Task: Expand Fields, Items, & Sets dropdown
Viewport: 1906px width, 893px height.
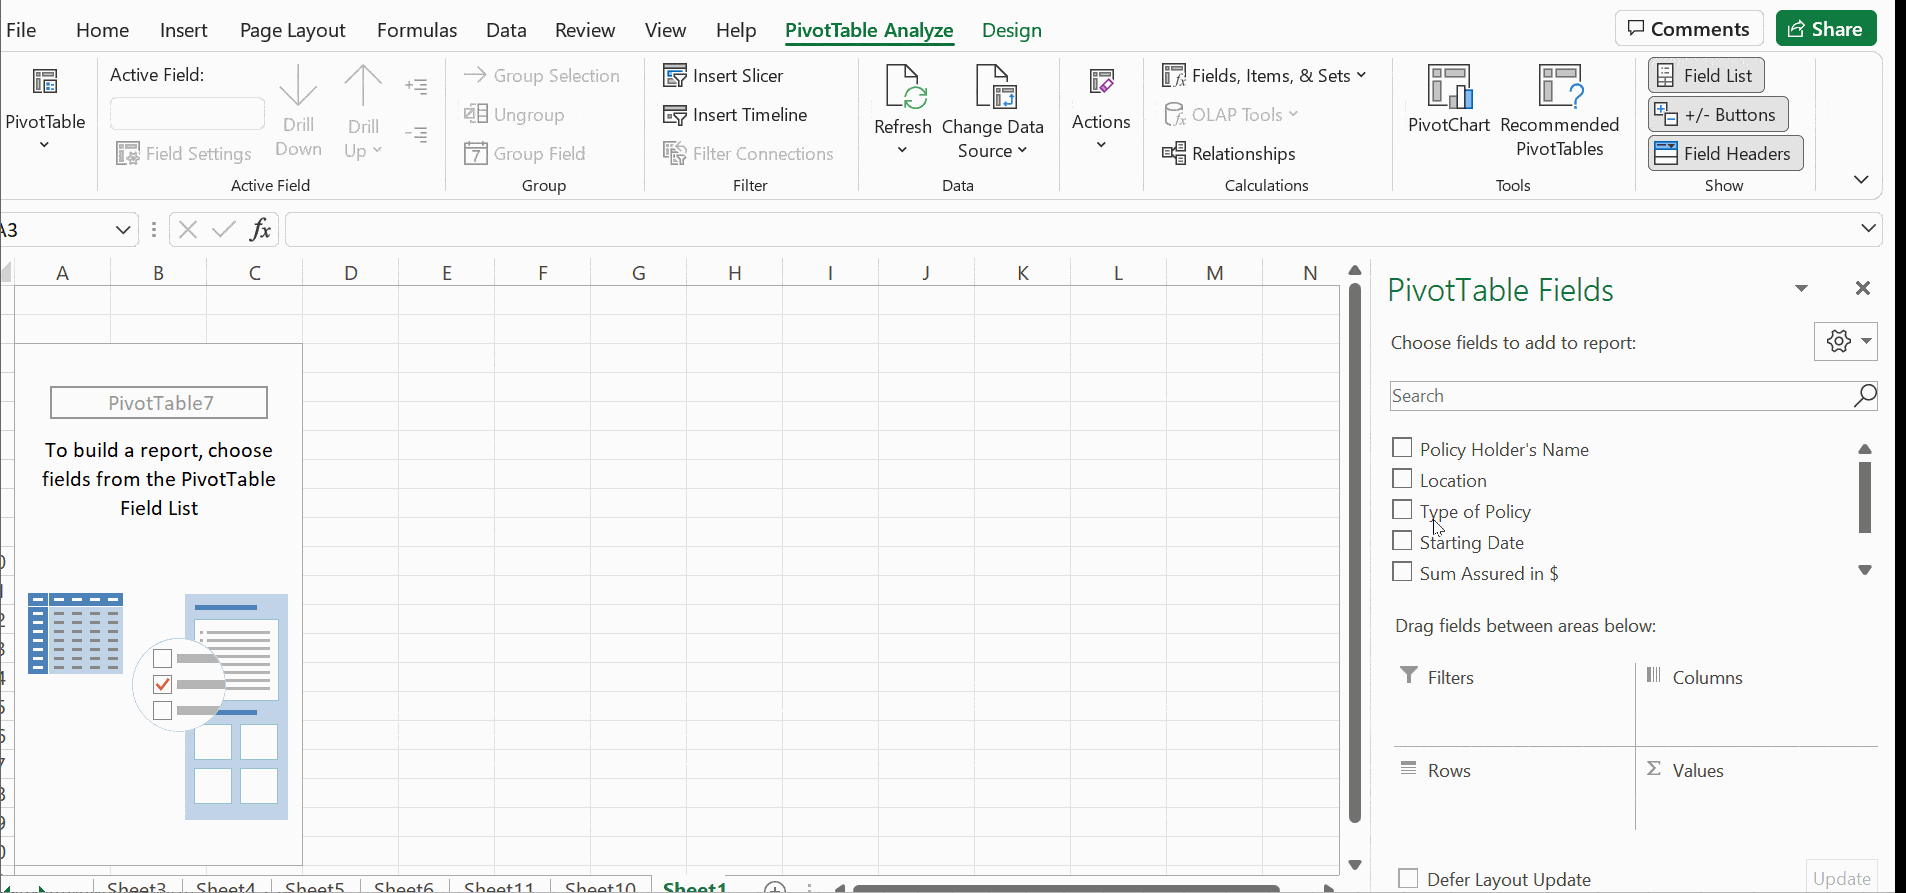Action: (1265, 76)
